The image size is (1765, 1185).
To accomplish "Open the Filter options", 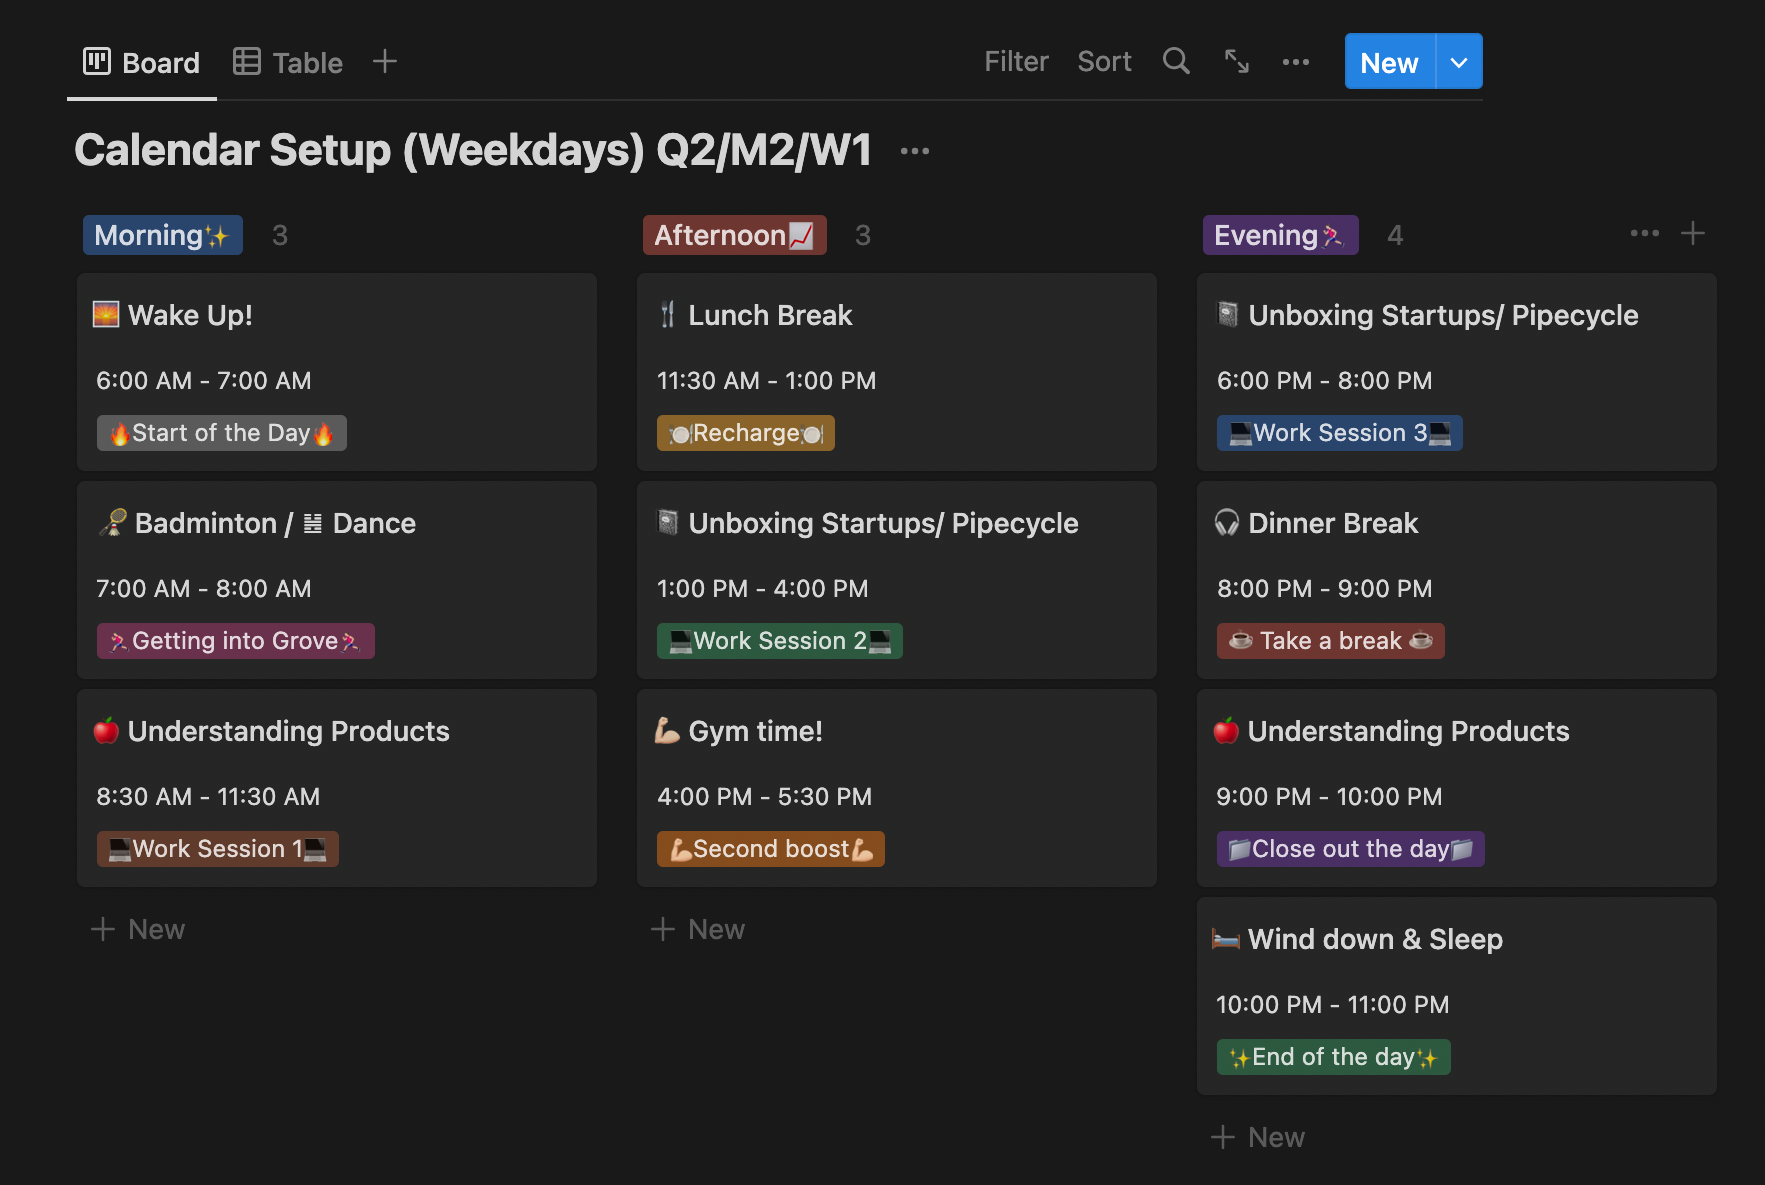I will [1016, 62].
